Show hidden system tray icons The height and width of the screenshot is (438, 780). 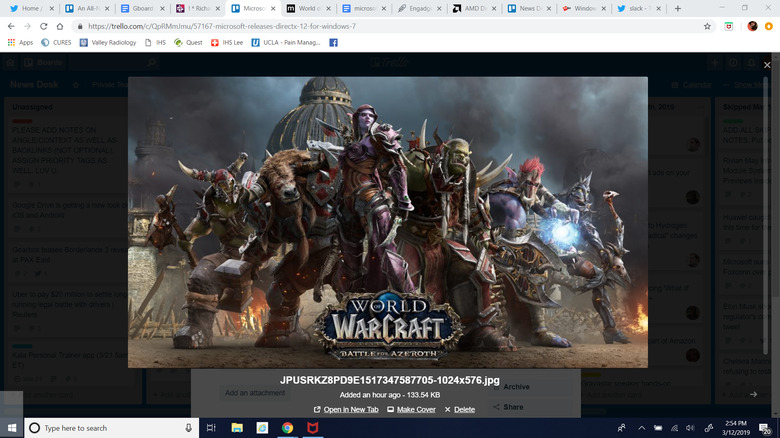tap(641, 428)
